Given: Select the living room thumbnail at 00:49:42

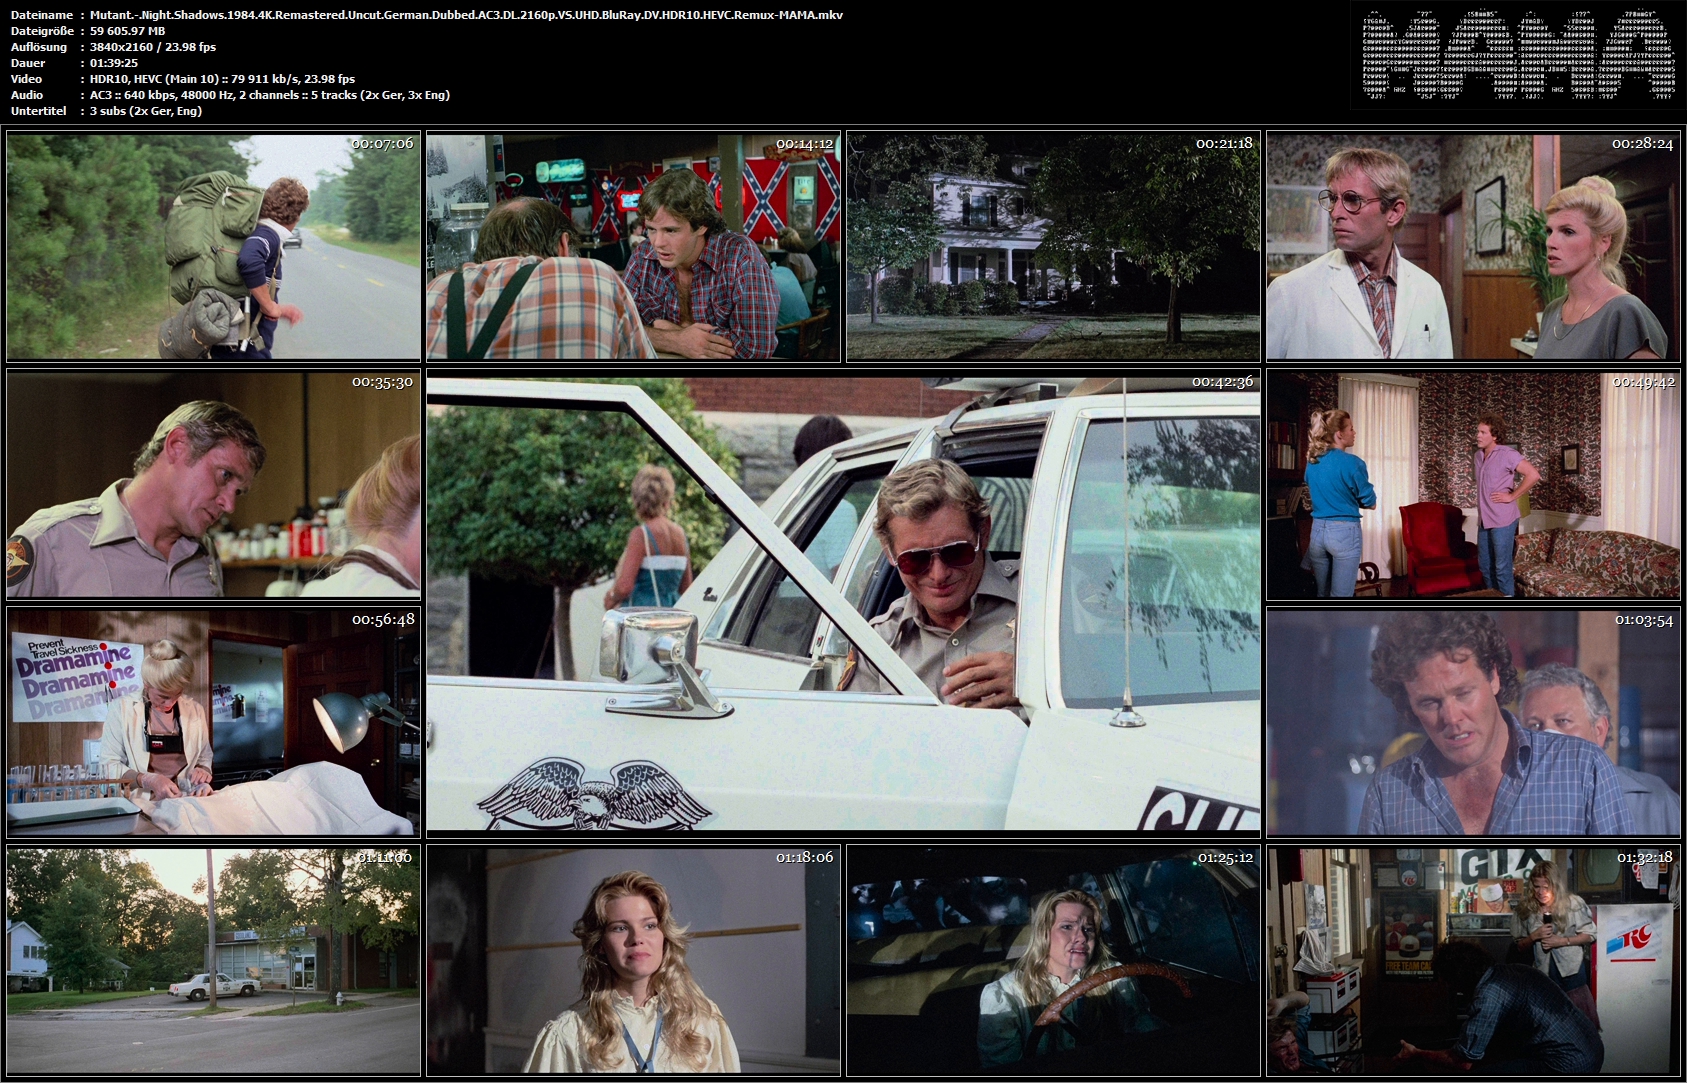Looking at the screenshot, I should tap(1473, 485).
